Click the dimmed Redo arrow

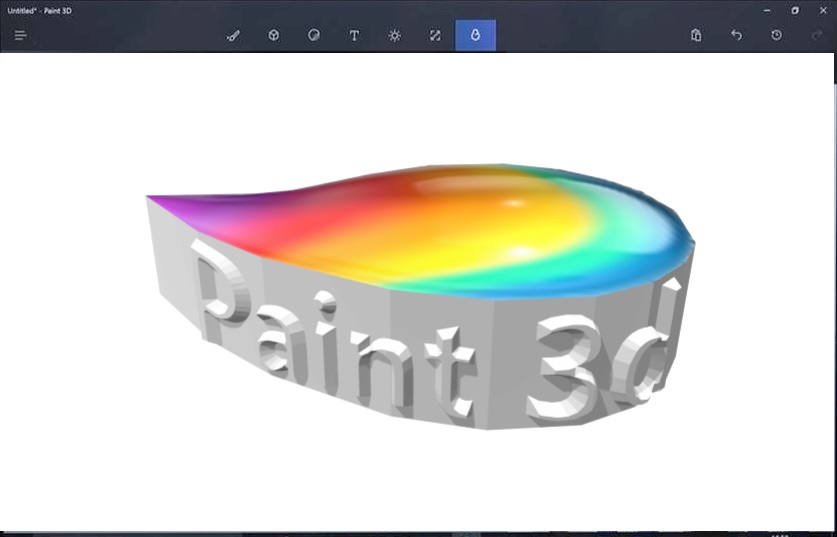[x=816, y=35]
